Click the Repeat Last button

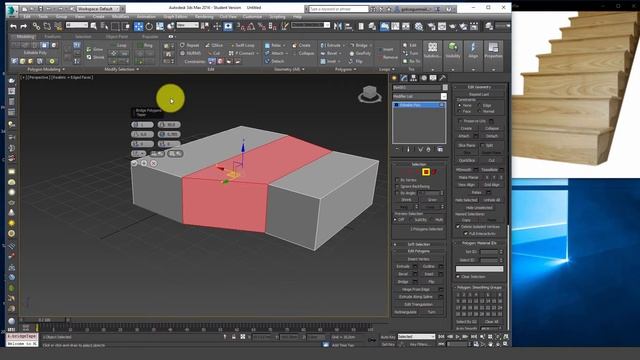point(479,94)
